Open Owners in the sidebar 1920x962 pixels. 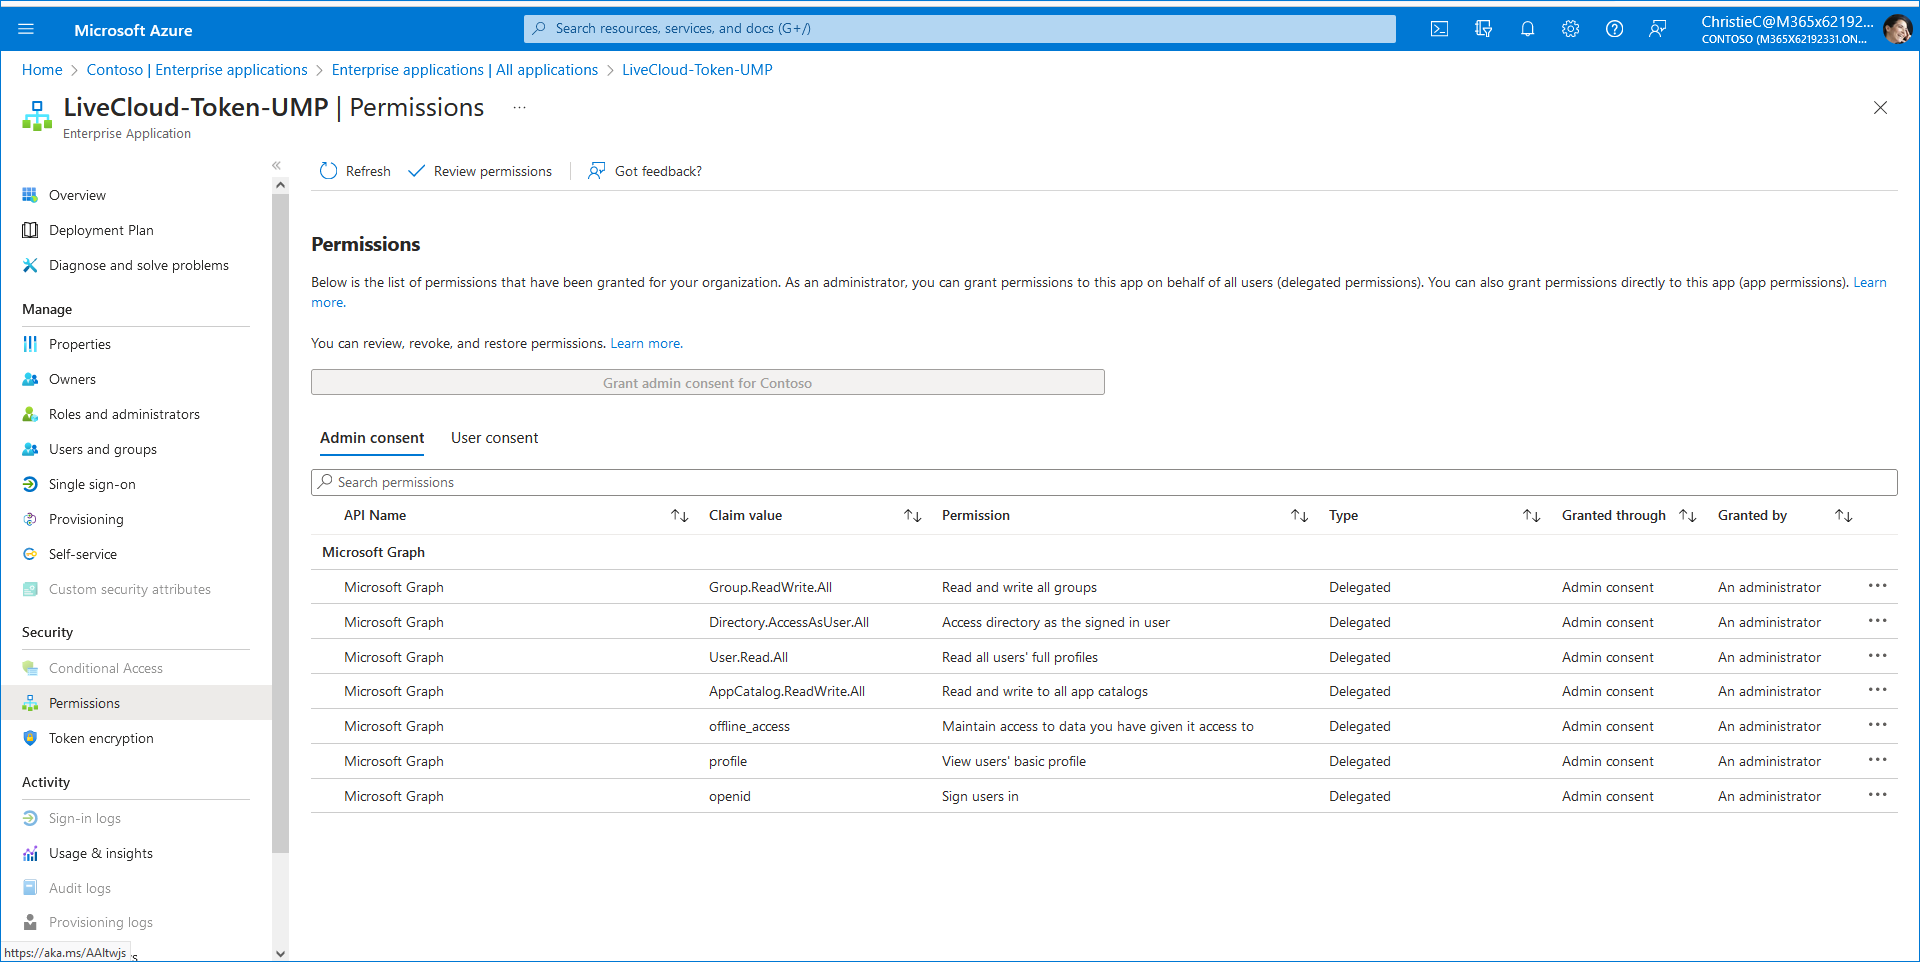click(72, 379)
